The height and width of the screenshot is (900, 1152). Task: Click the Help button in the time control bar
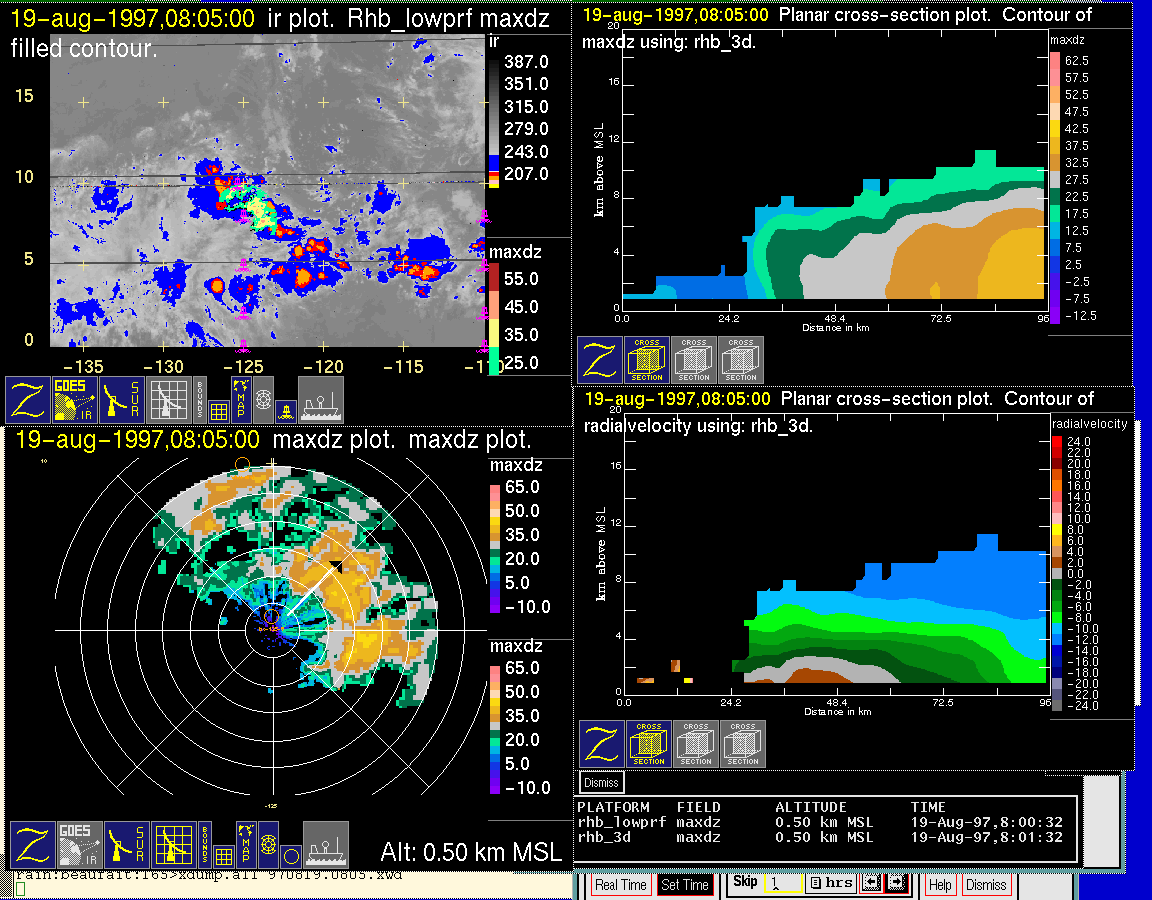pos(940,885)
